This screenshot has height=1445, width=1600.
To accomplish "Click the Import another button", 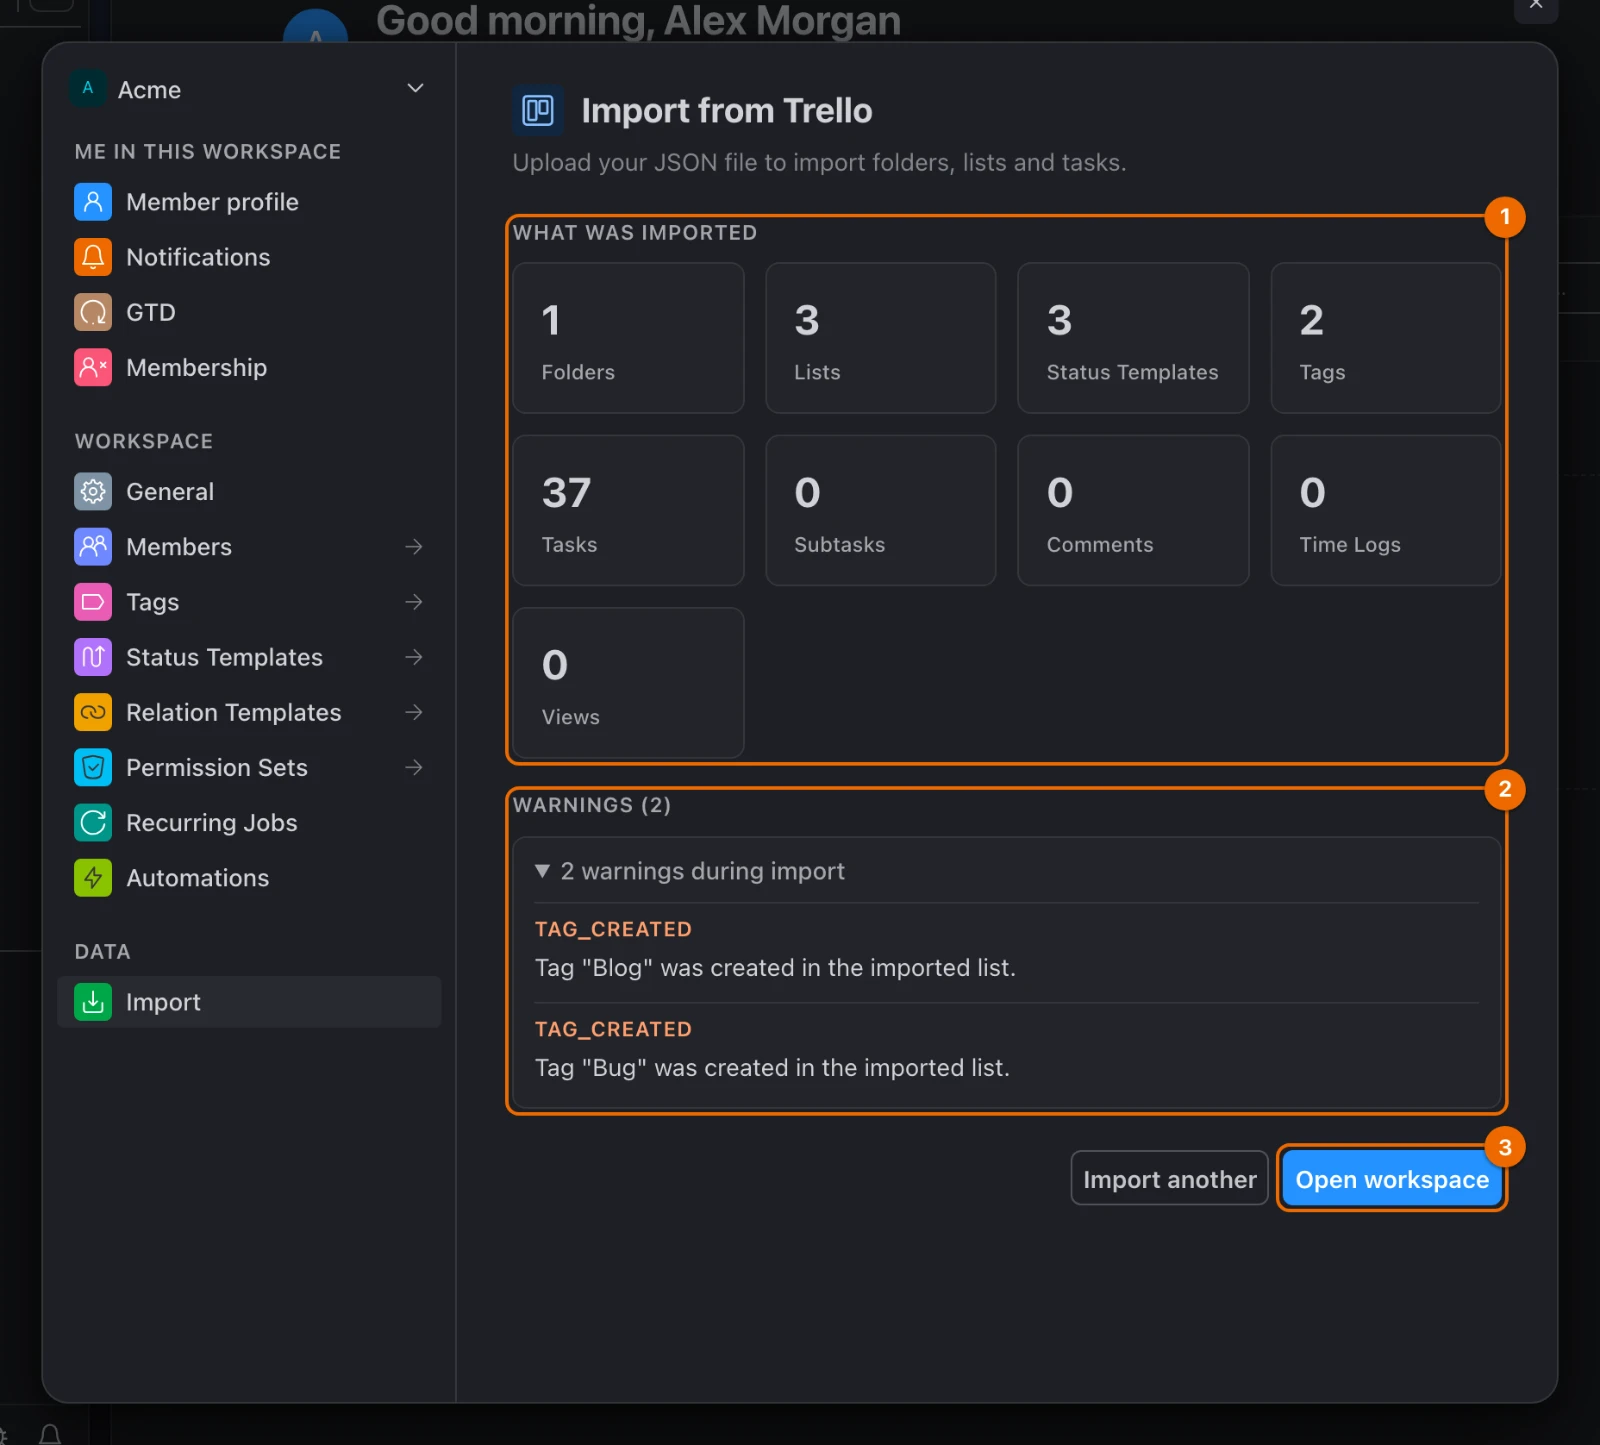I will (x=1169, y=1178).
